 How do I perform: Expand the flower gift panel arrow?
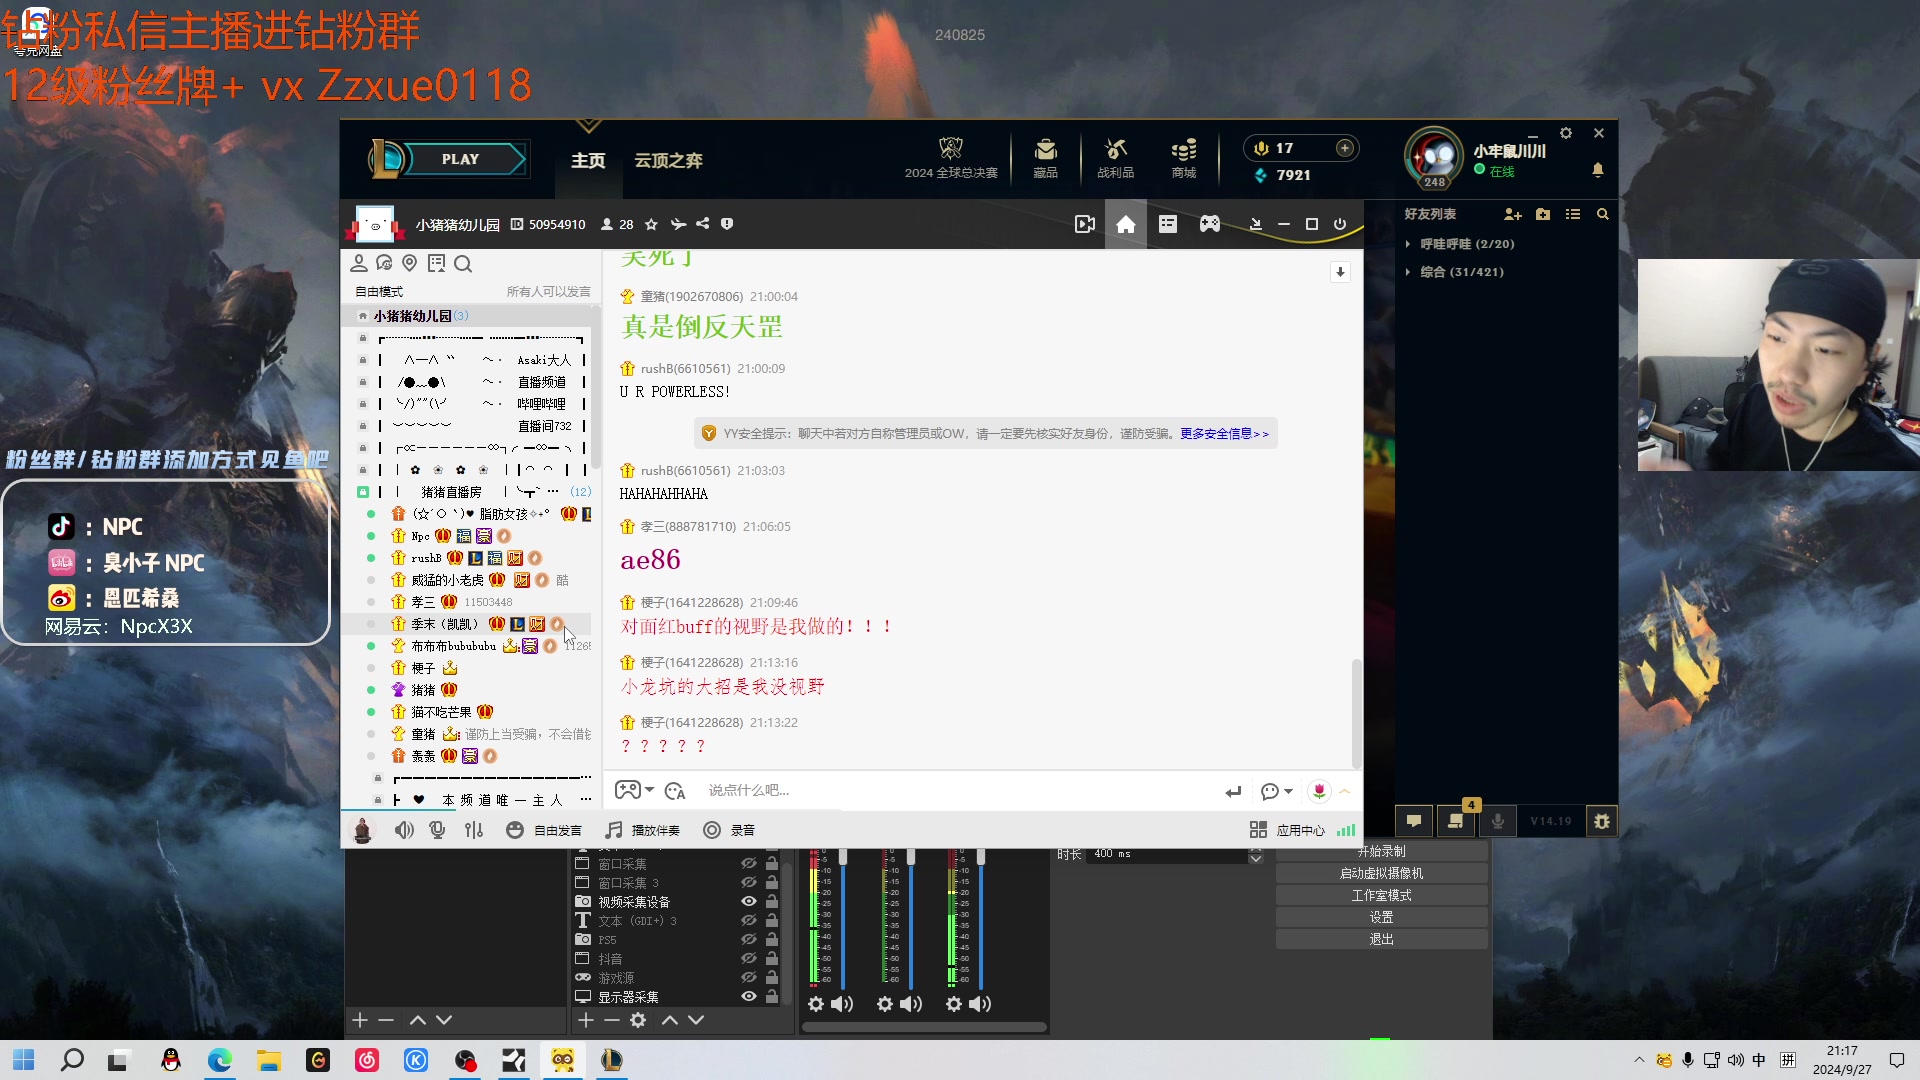(1345, 791)
